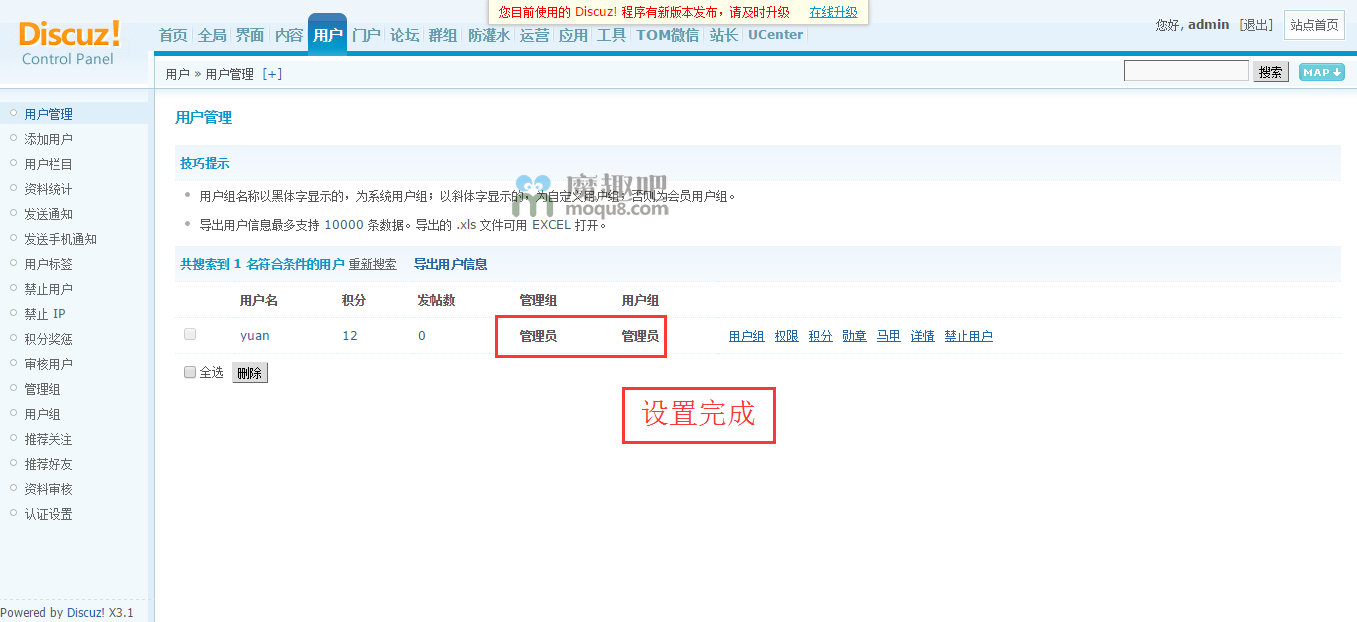
Task: Open 资料审核 in the sidebar
Action: pyautogui.click(x=48, y=489)
